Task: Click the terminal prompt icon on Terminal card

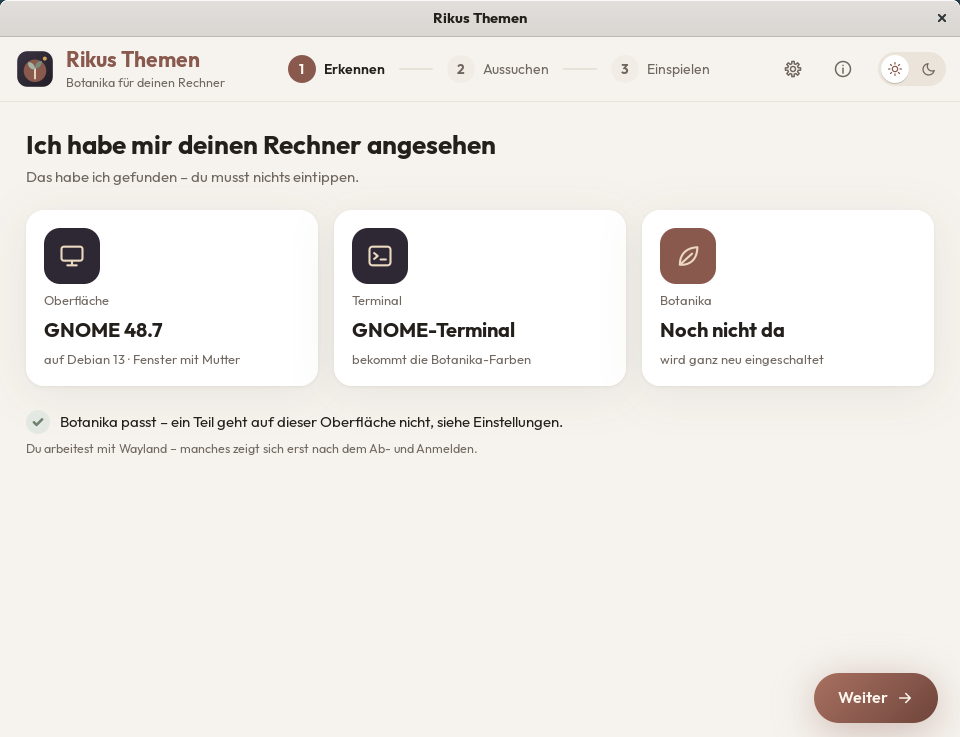Action: (380, 256)
